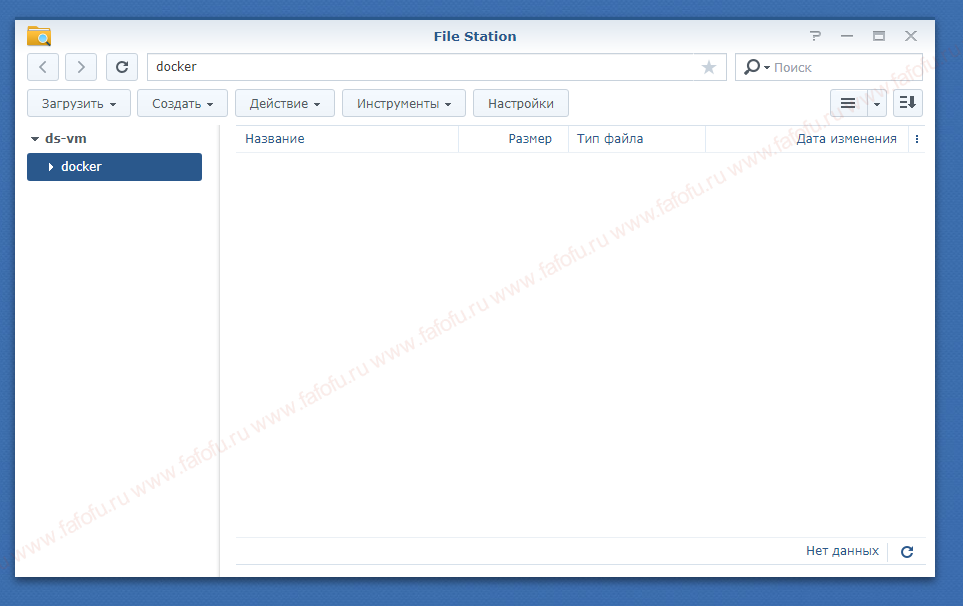Open the Инструменты menu
Viewport: 963px width, 606px height.
[x=404, y=103]
